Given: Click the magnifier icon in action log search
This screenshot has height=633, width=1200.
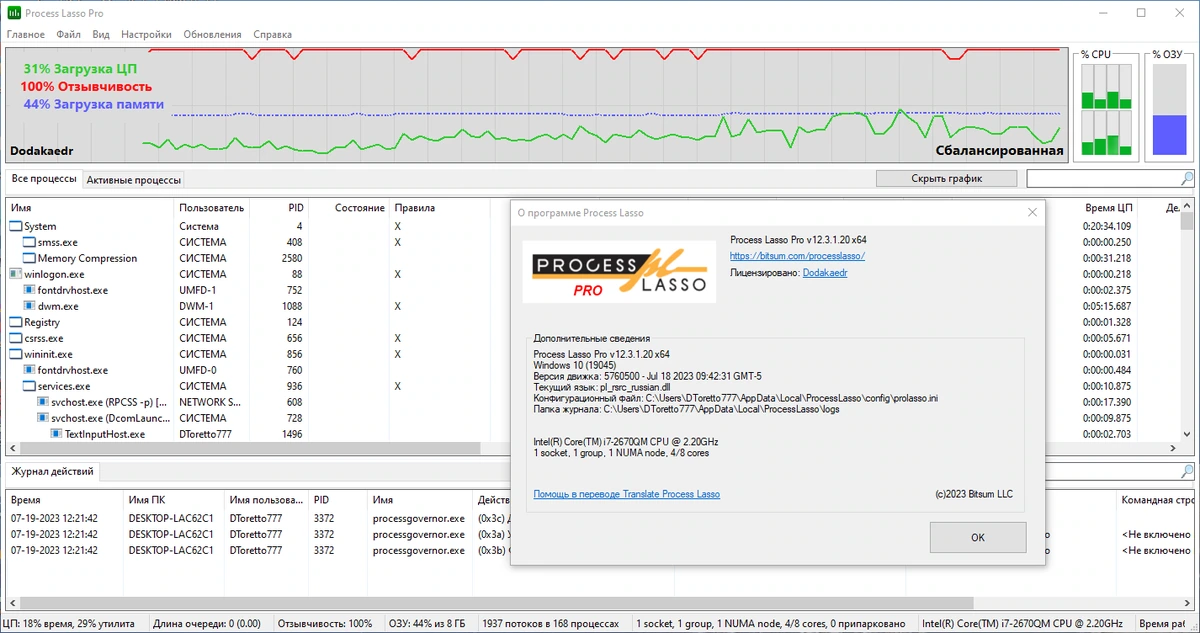Looking at the screenshot, I should (1187, 471).
